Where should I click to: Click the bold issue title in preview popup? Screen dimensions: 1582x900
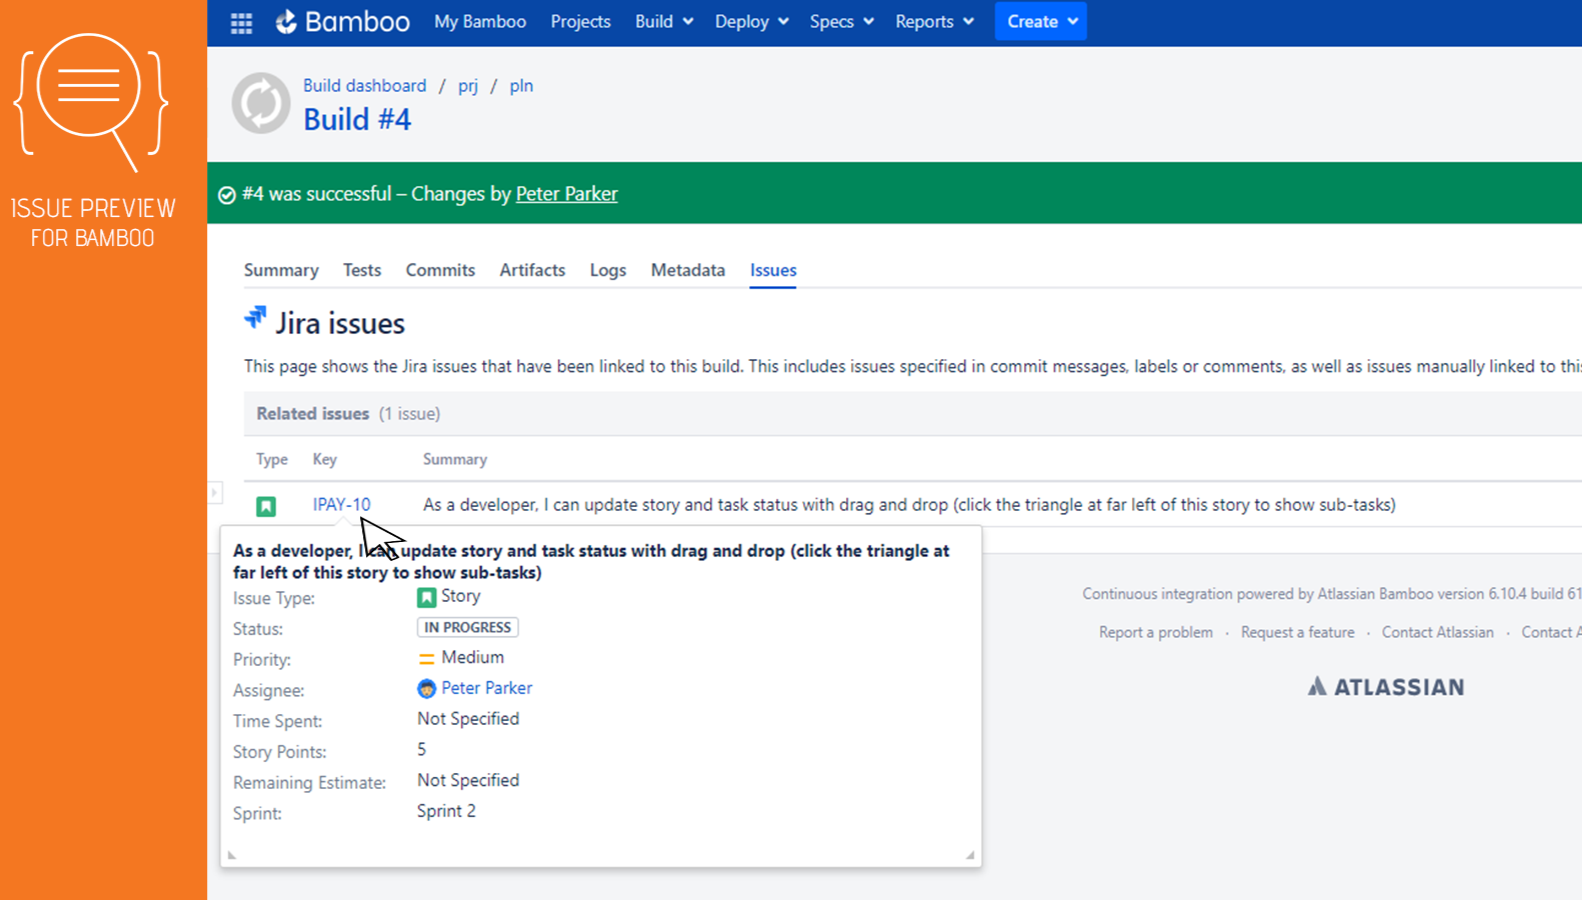591,561
